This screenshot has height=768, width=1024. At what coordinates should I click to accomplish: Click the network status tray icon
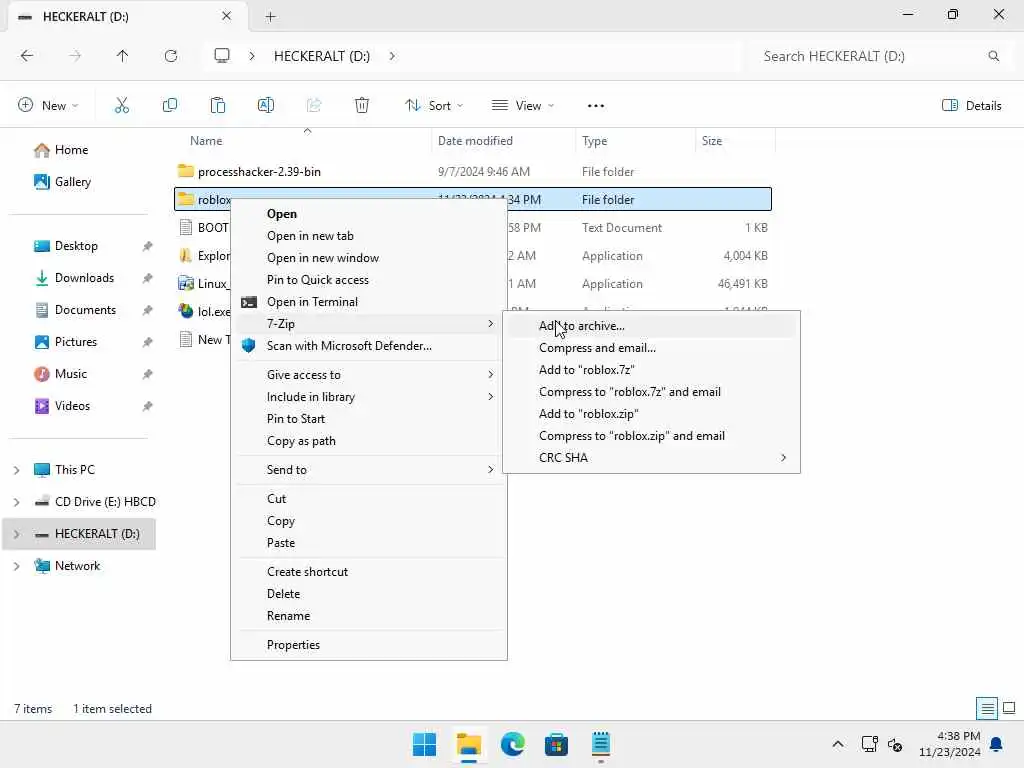(x=869, y=744)
